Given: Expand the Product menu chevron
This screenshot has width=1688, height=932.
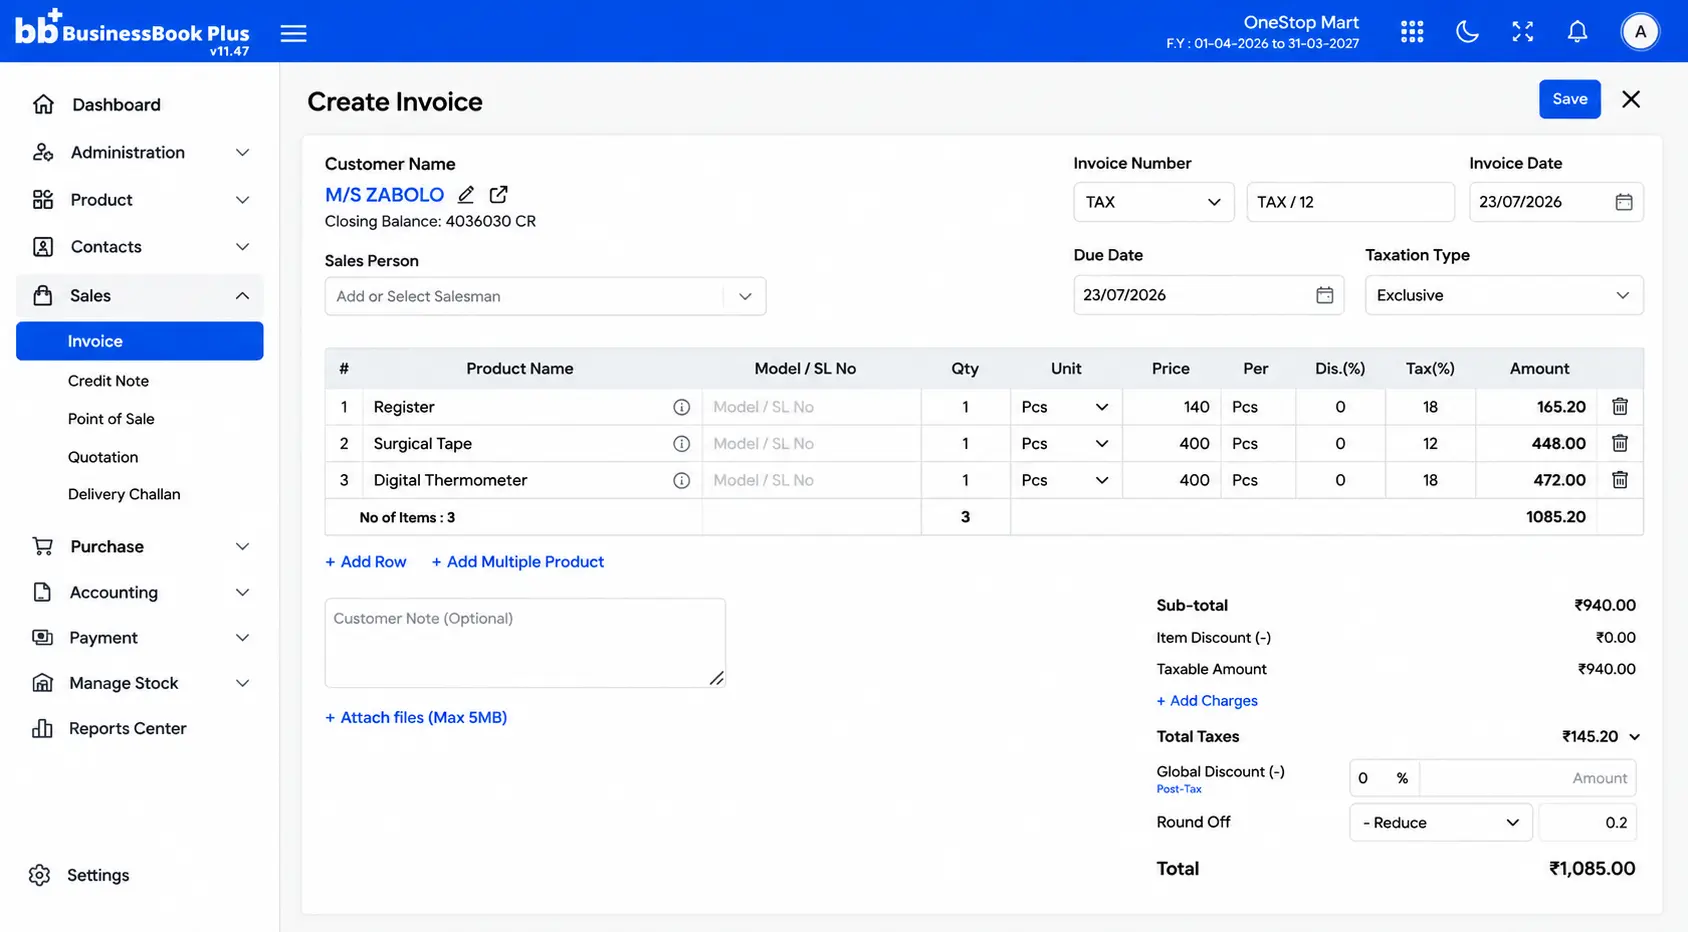Looking at the screenshot, I should (x=242, y=200).
